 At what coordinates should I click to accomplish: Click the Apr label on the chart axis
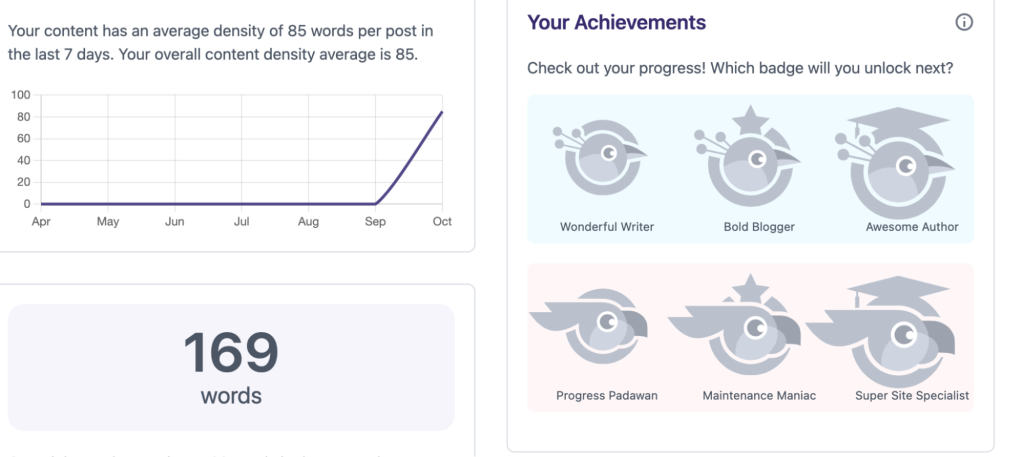[41, 222]
